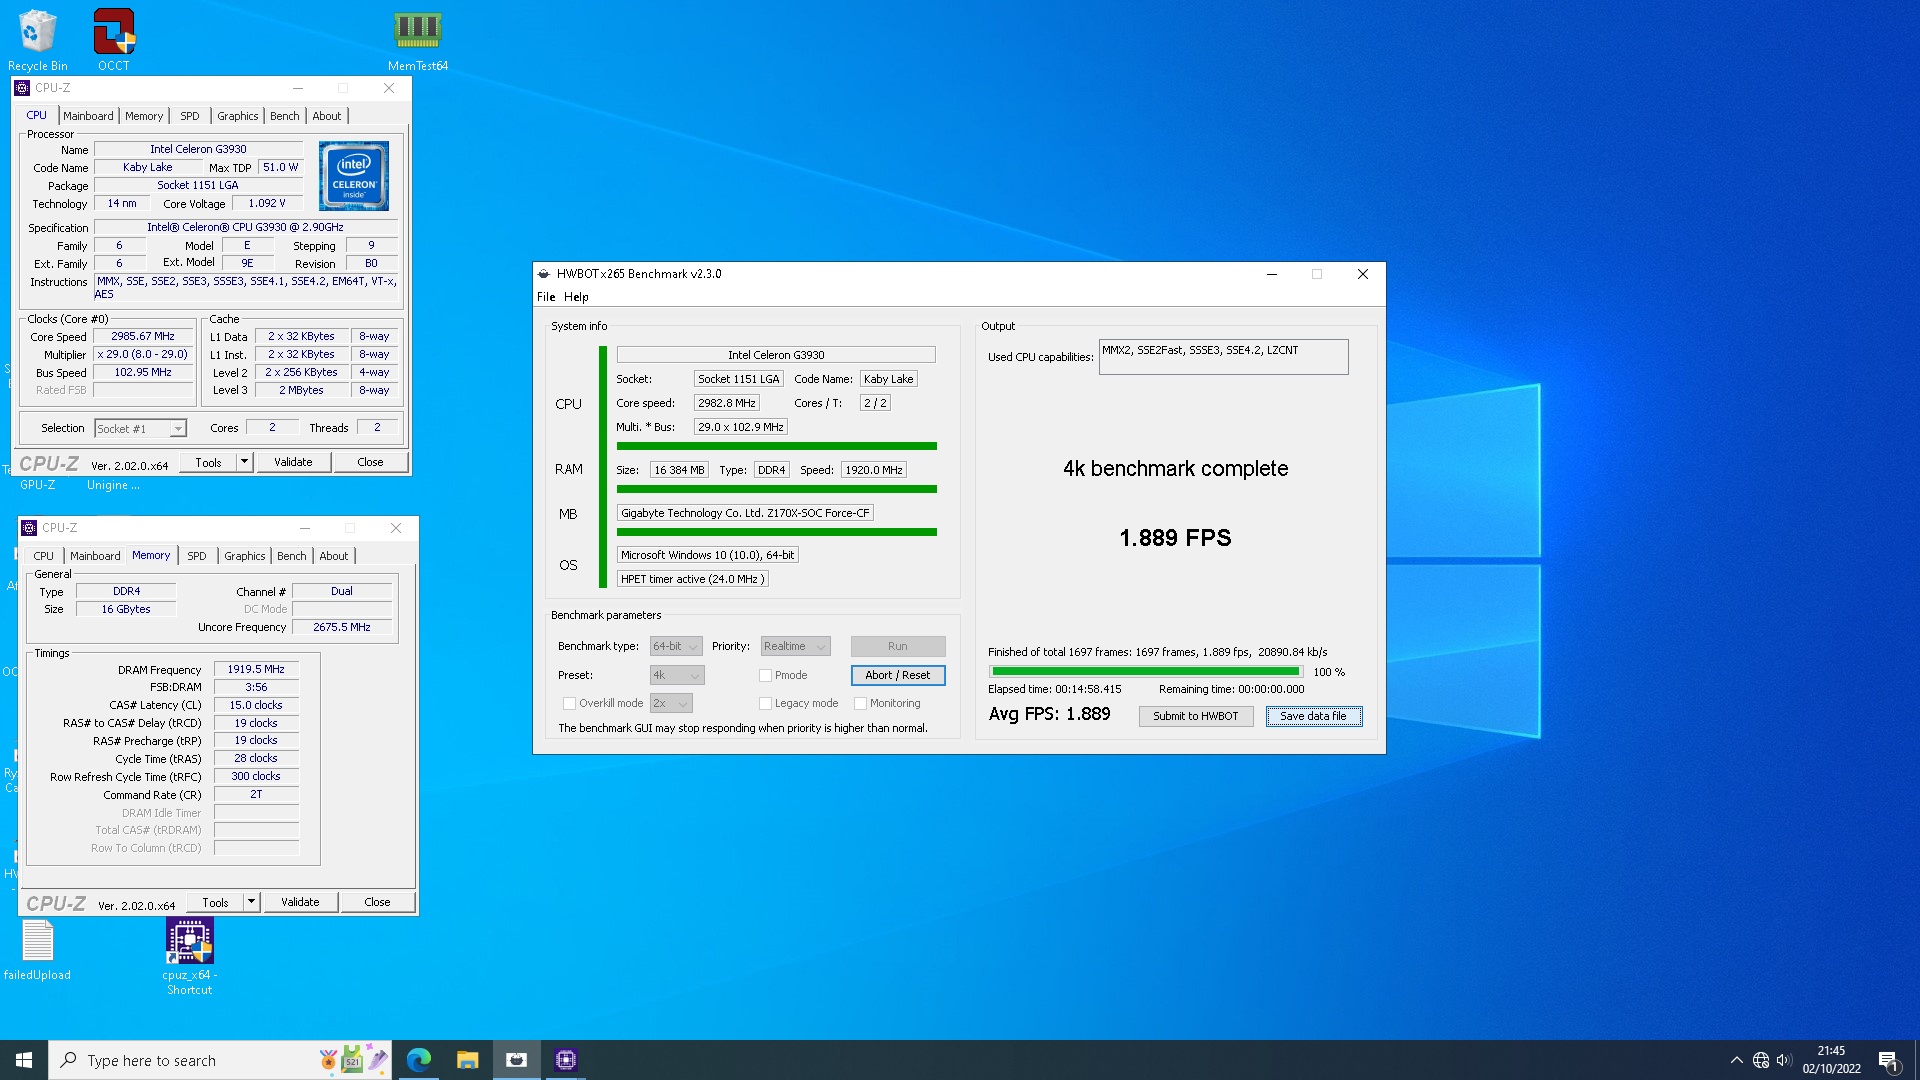Click Validate in top CPU-Z window
1920x1080 pixels.
click(293, 462)
